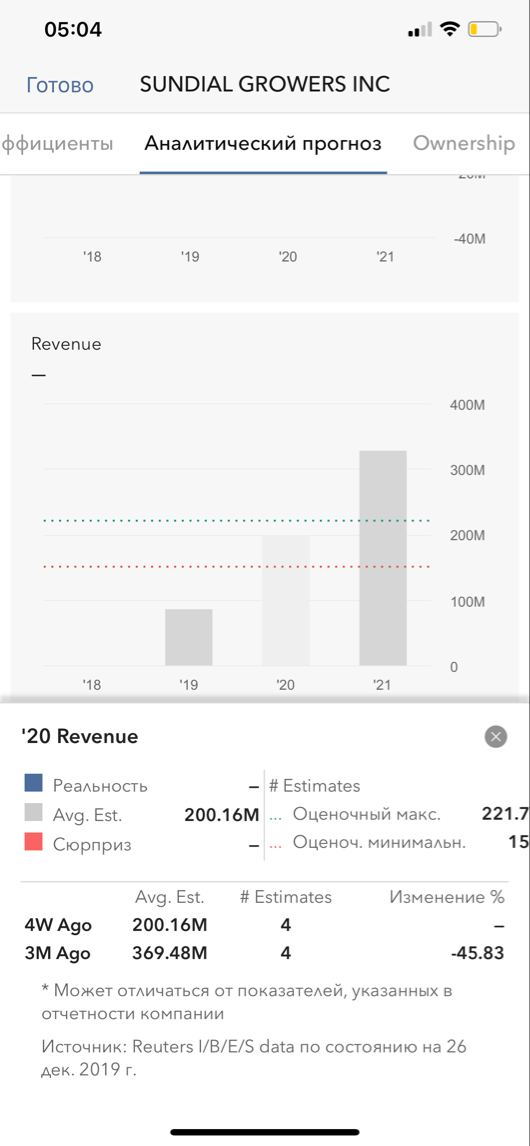Viewport: 530px width, 1146px height.
Task: Tap the Изменение % column header
Action: [x=447, y=897]
